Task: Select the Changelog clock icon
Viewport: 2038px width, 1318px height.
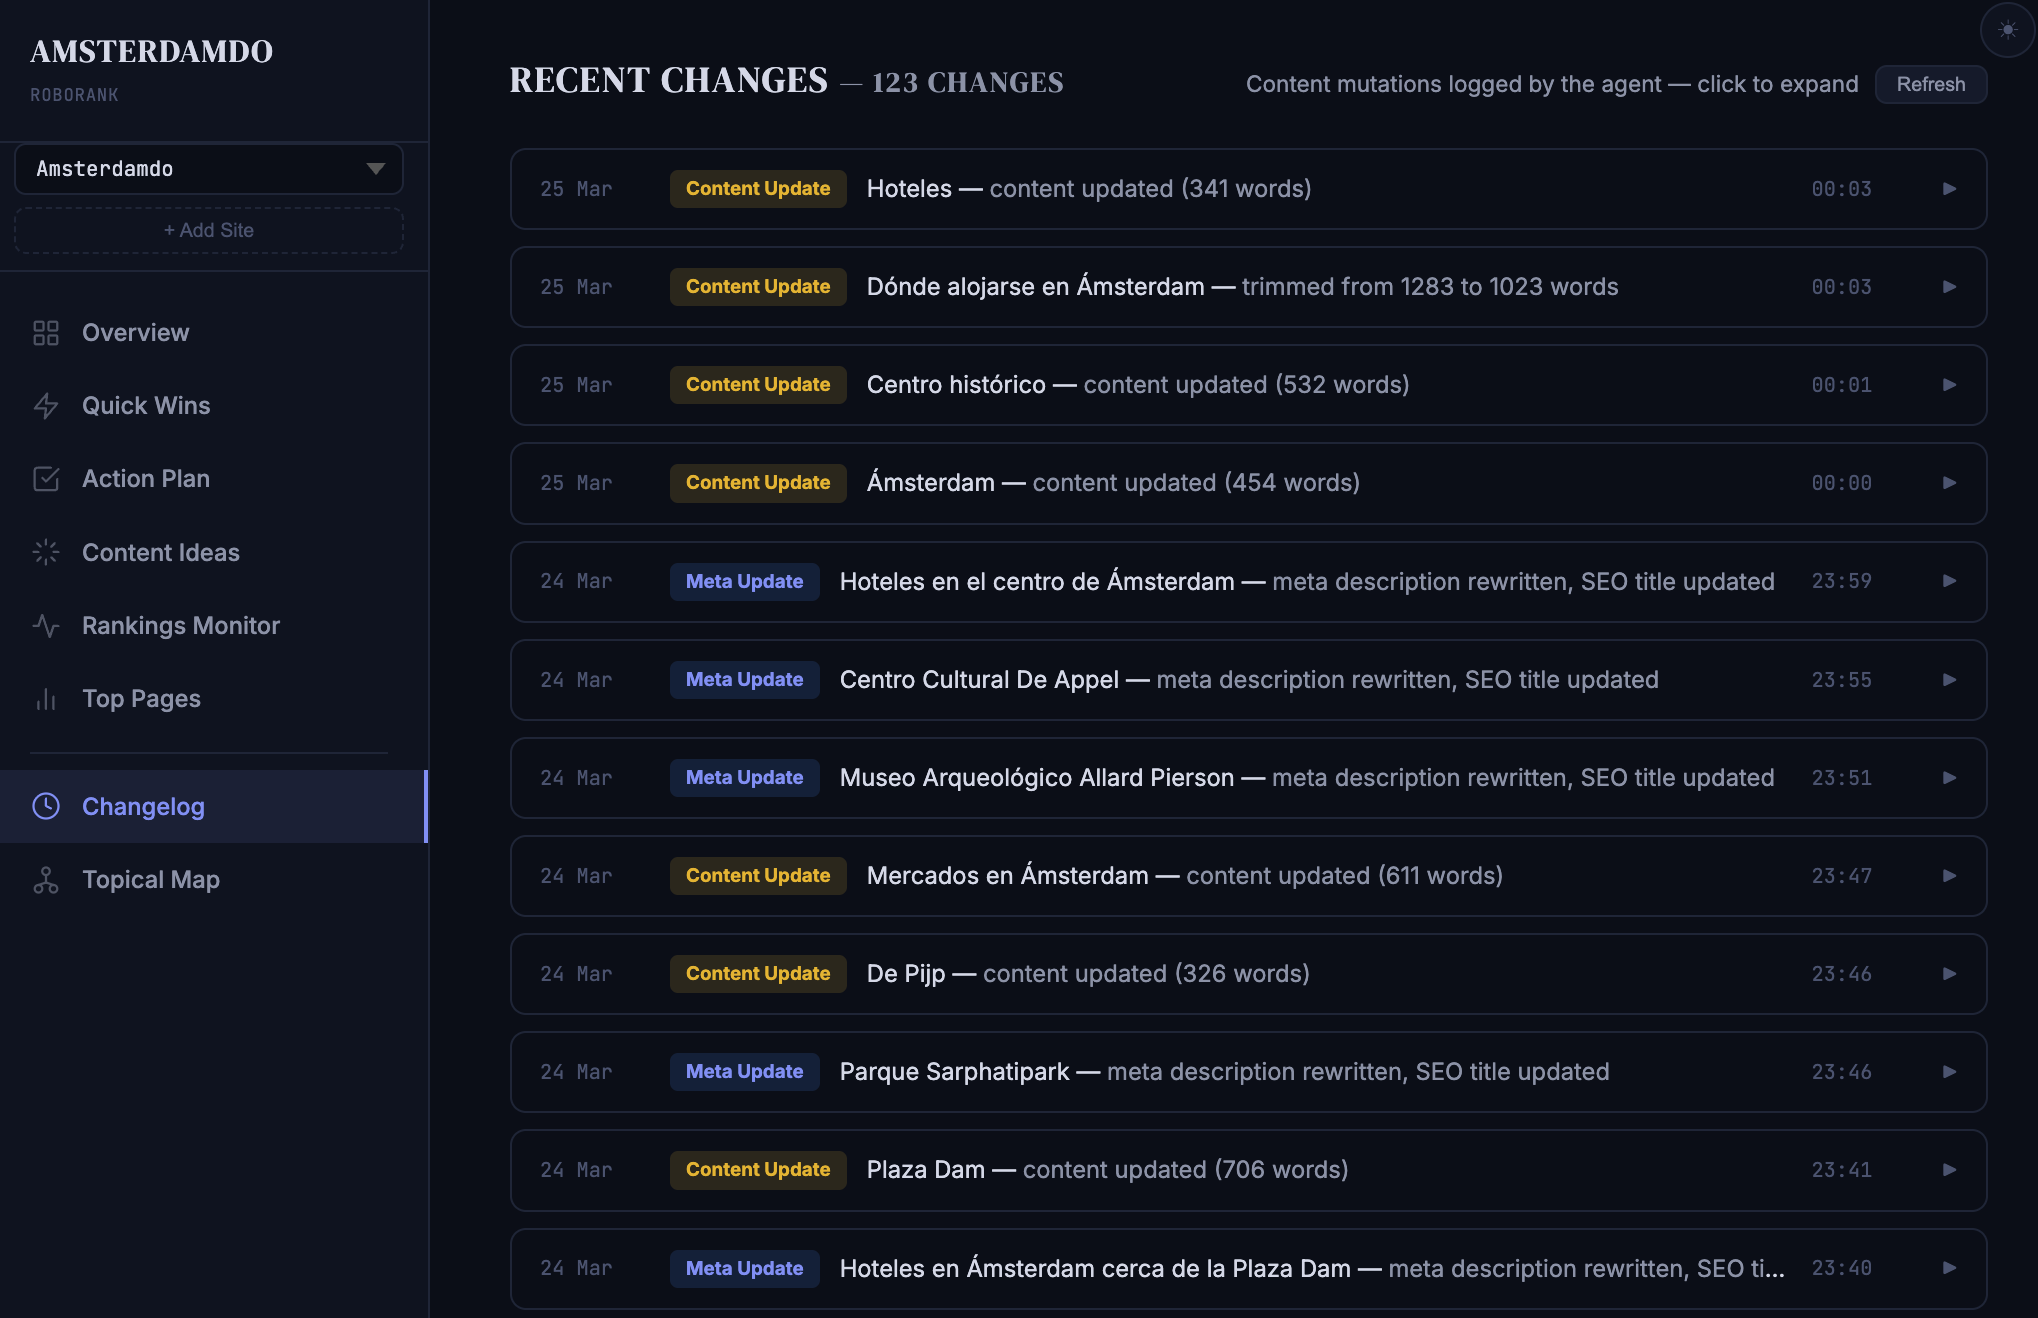Action: click(x=47, y=807)
